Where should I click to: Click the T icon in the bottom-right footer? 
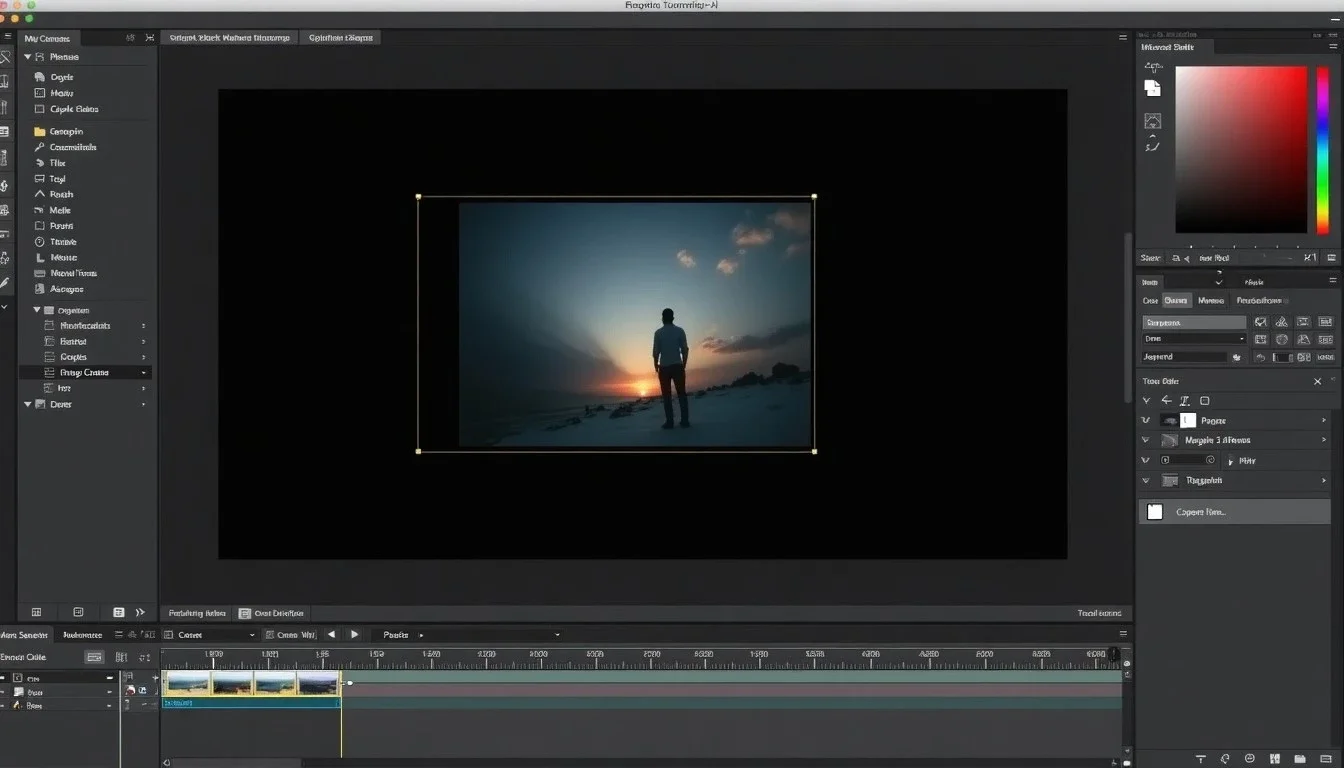1201,759
